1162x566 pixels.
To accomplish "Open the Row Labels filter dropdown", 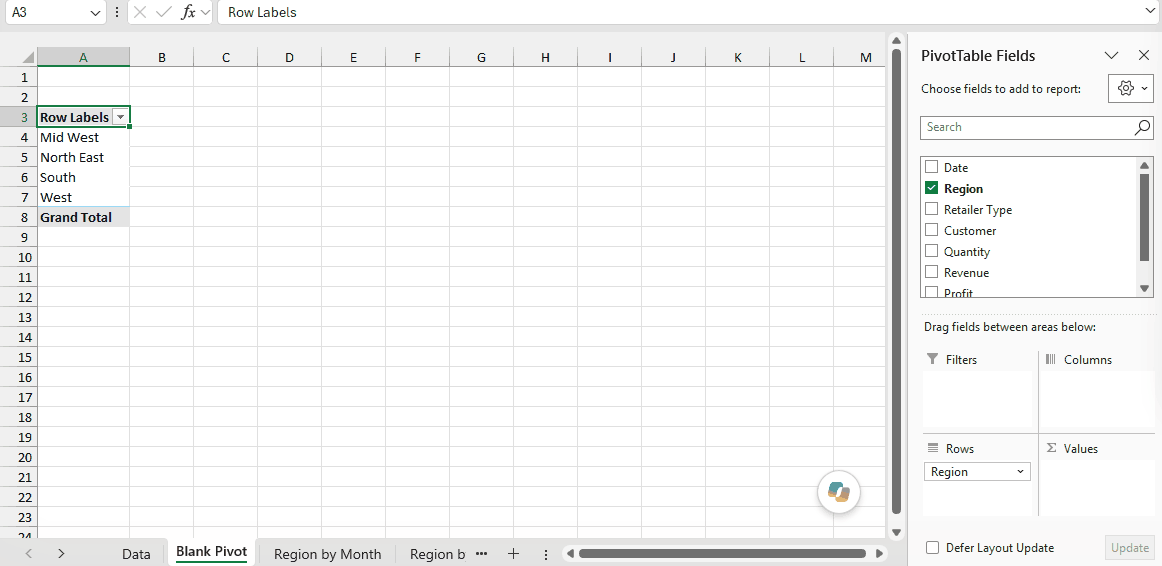I will [x=120, y=118].
